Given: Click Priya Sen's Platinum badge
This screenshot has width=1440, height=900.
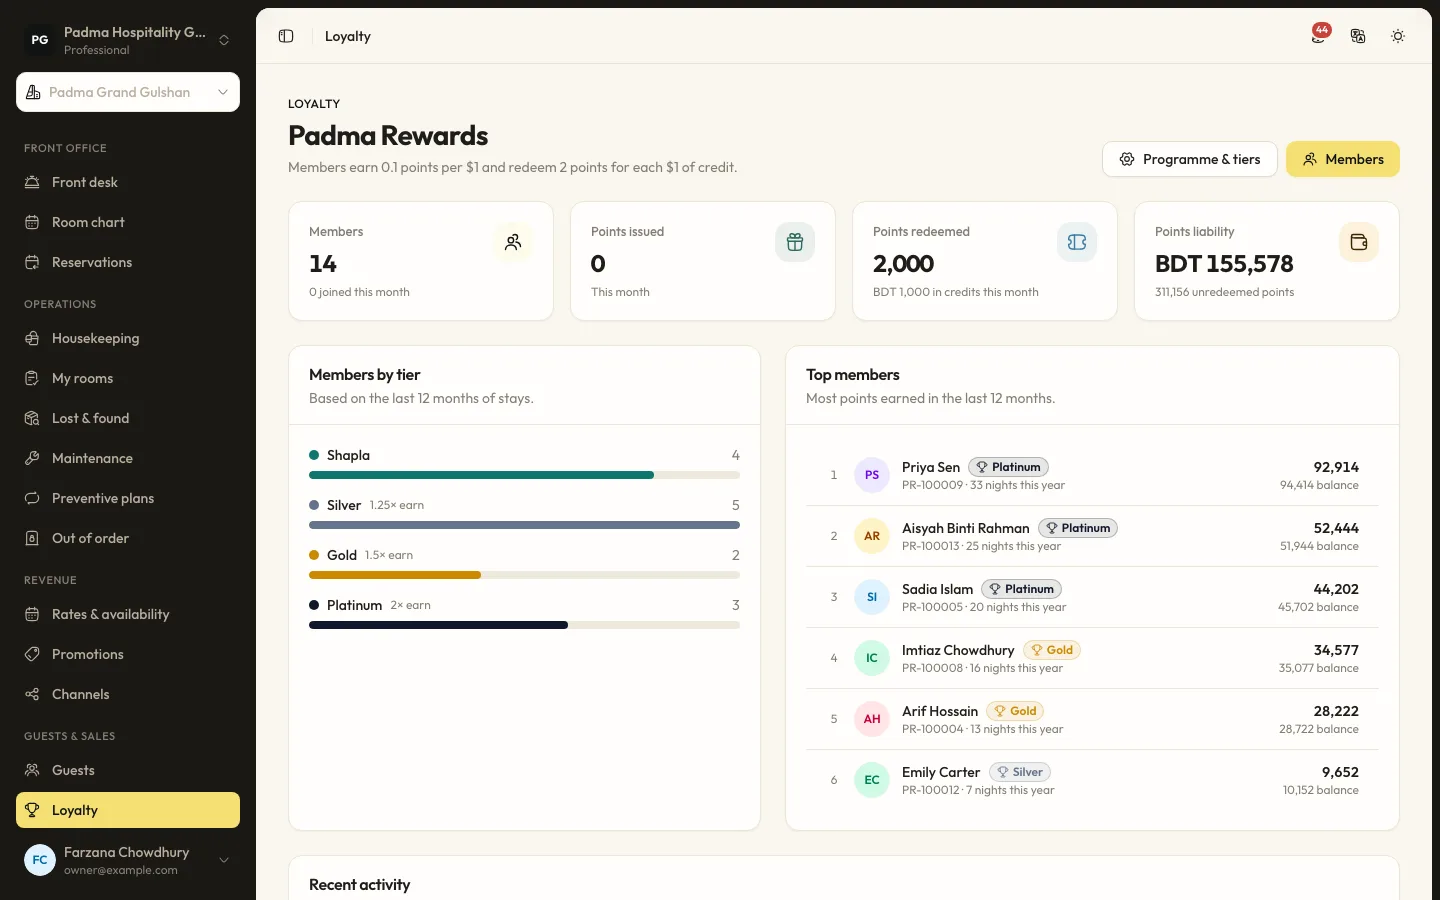Looking at the screenshot, I should pyautogui.click(x=1008, y=467).
